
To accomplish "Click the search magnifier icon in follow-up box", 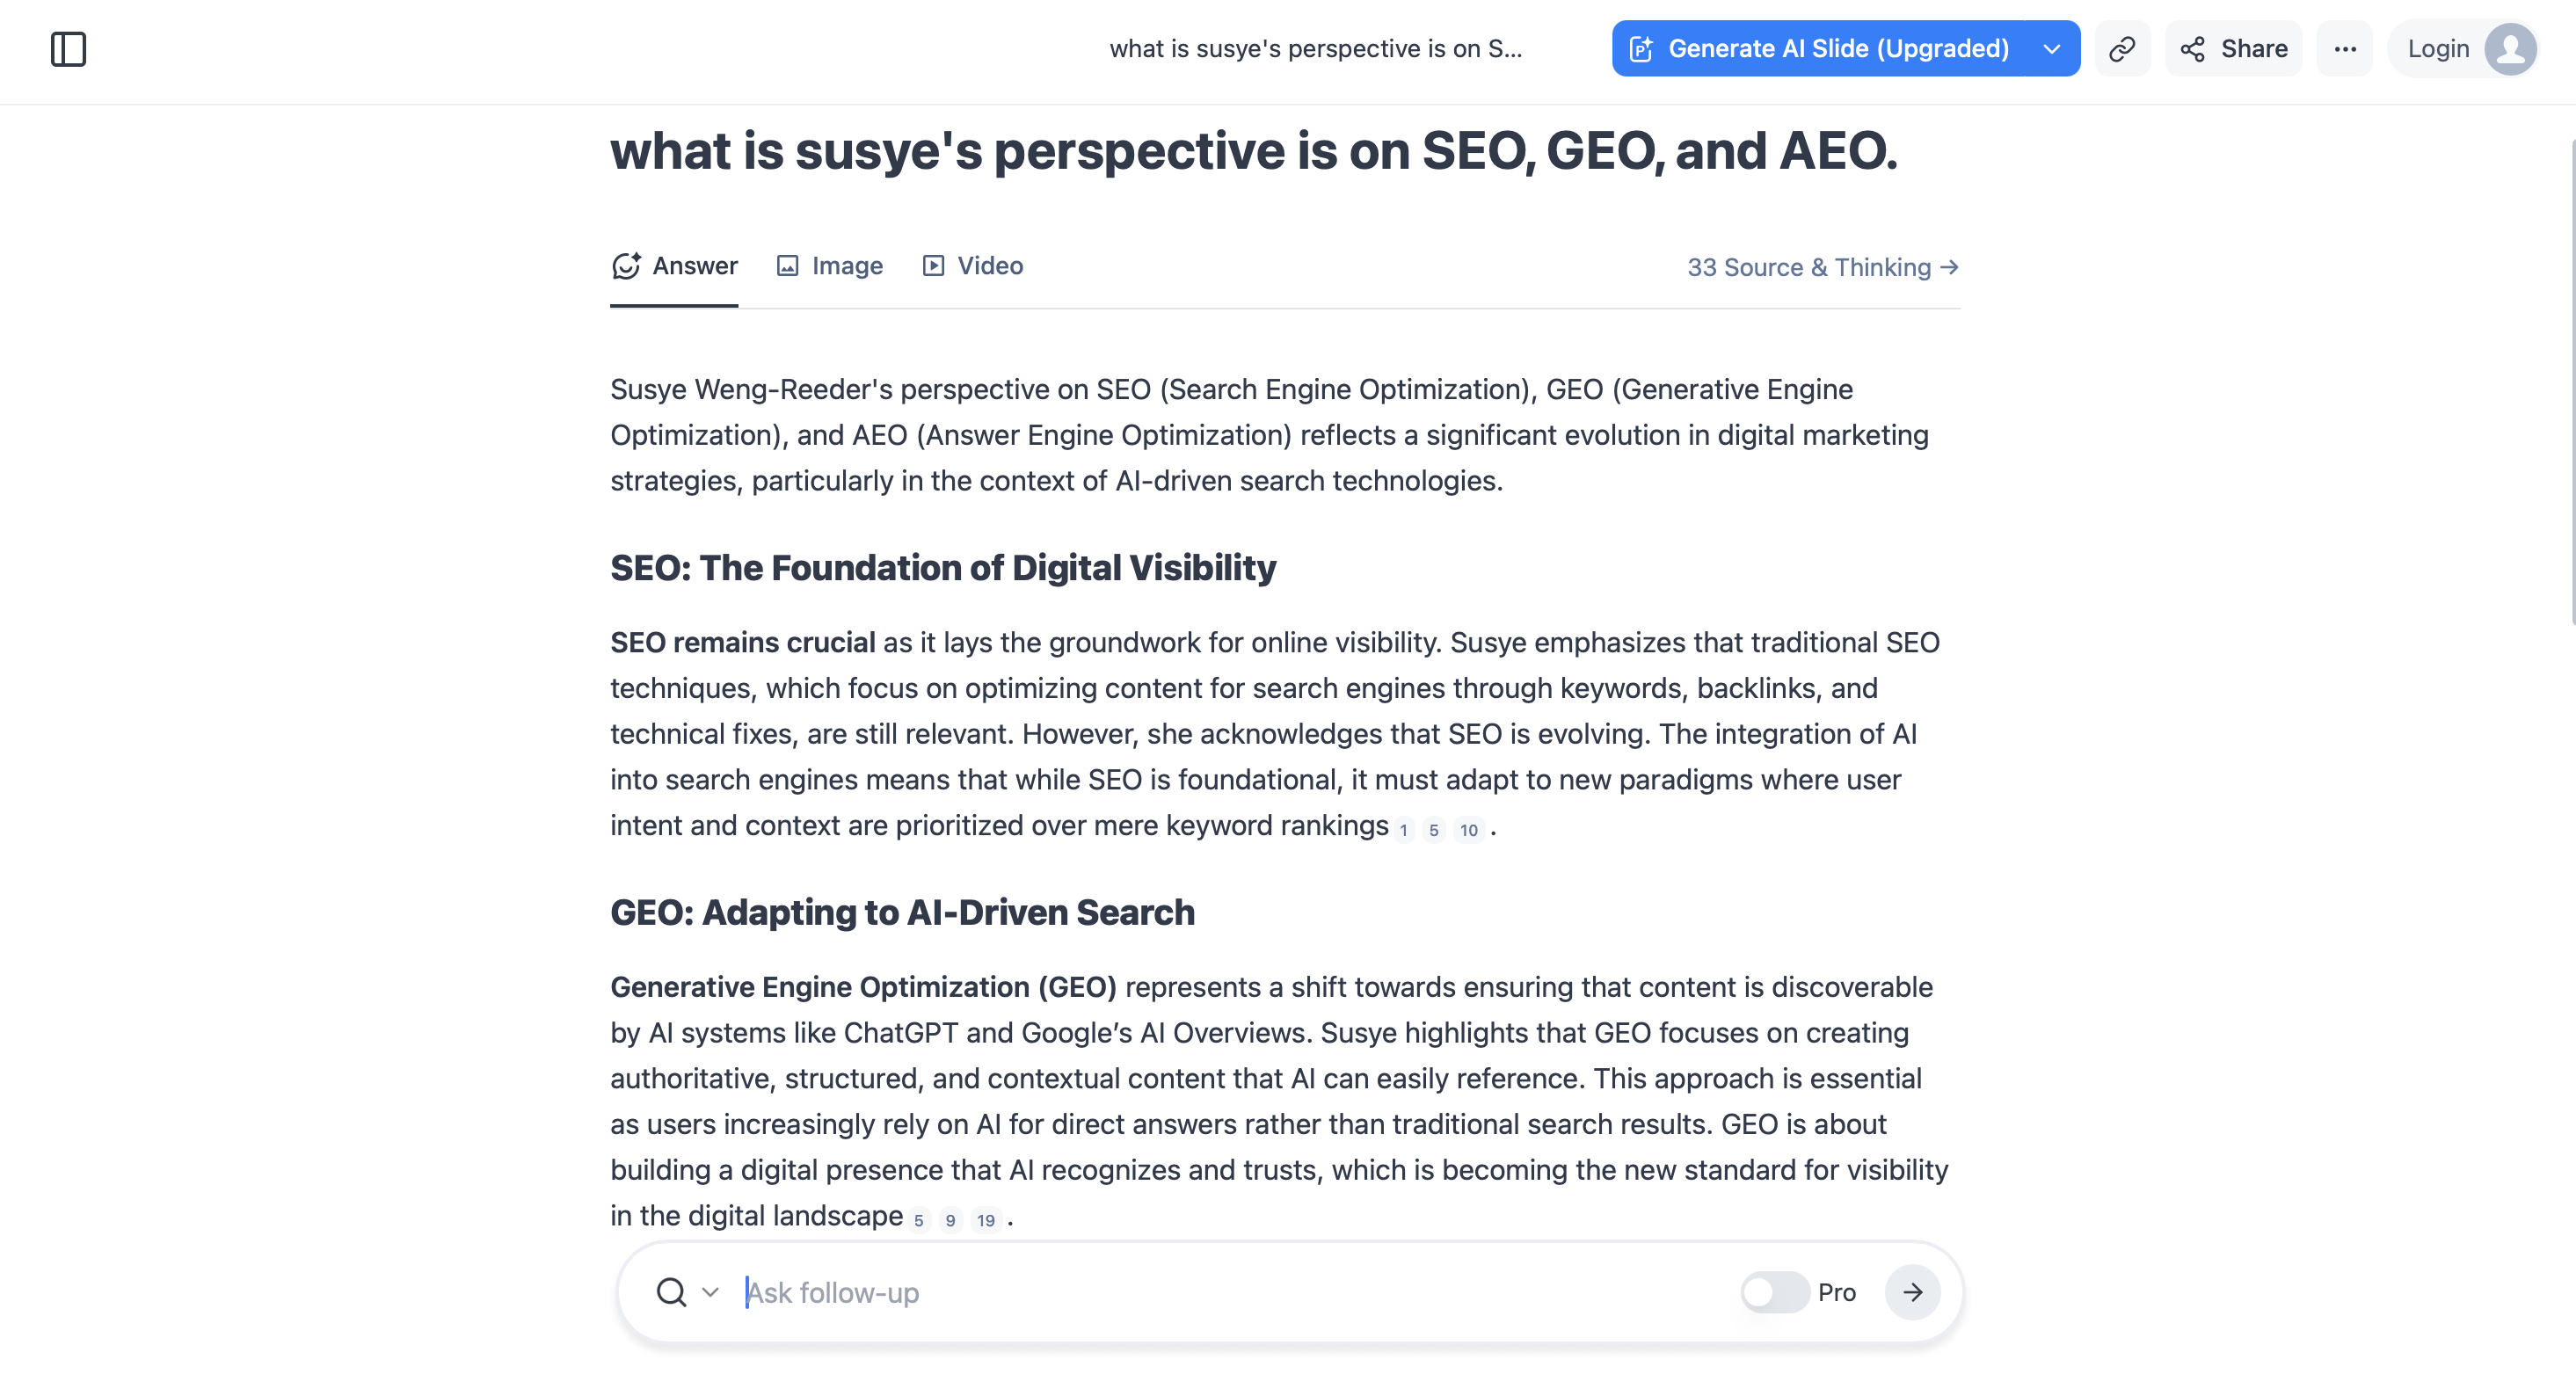I will (671, 1292).
